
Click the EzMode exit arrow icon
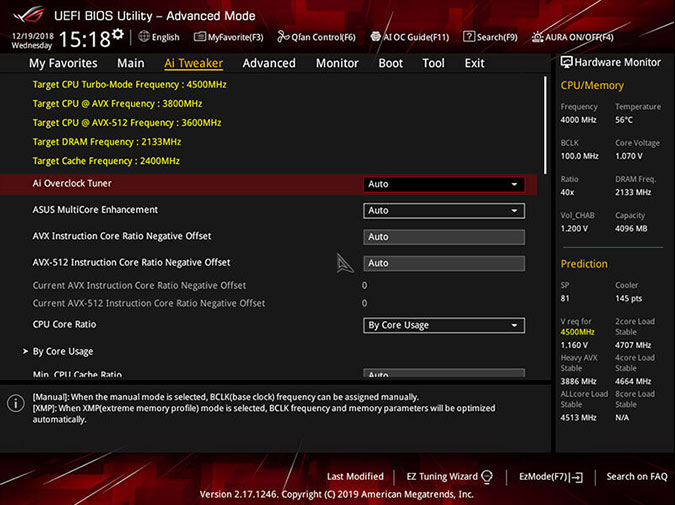pos(576,477)
